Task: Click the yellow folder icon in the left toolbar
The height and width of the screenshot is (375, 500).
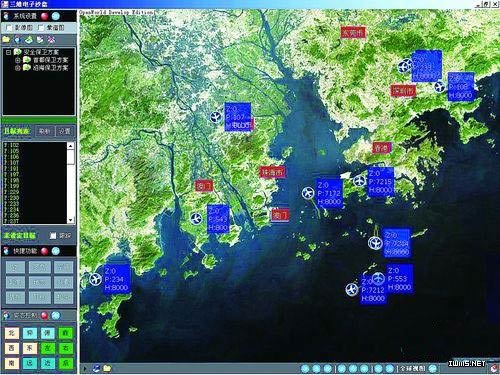Action: 6,40
